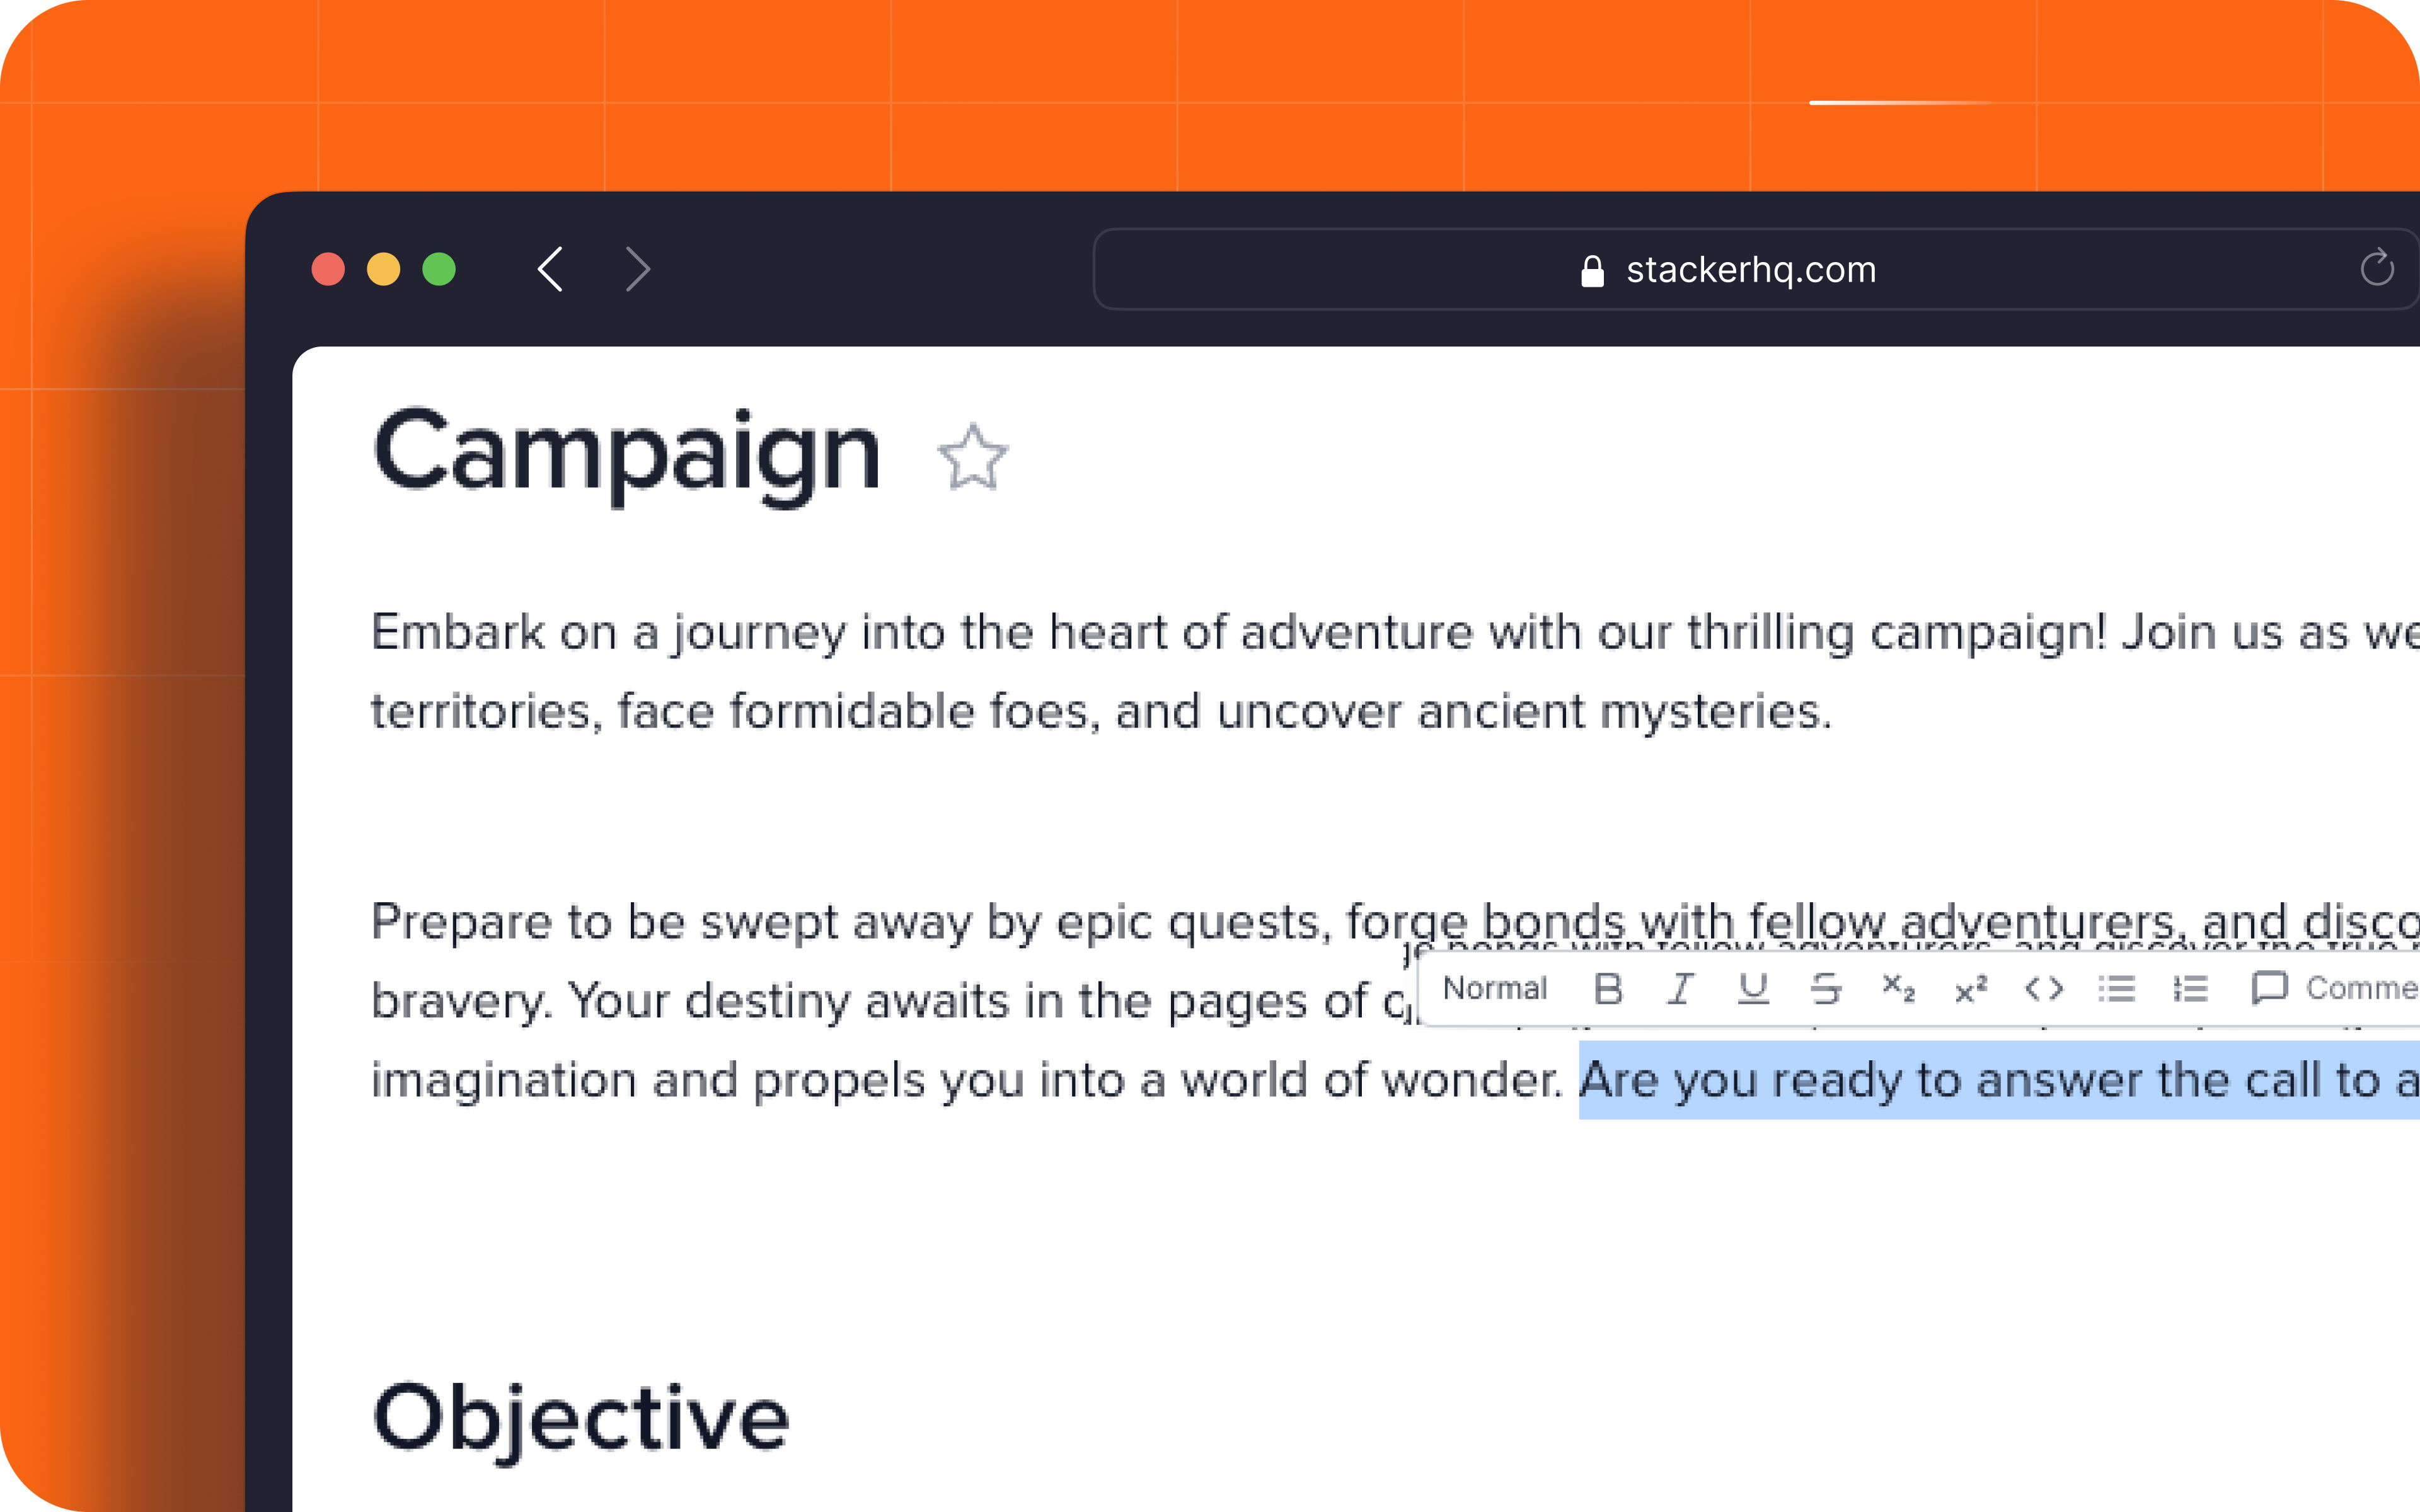The image size is (2420, 1512).
Task: Apply strikethrough to selected text
Action: [1826, 989]
